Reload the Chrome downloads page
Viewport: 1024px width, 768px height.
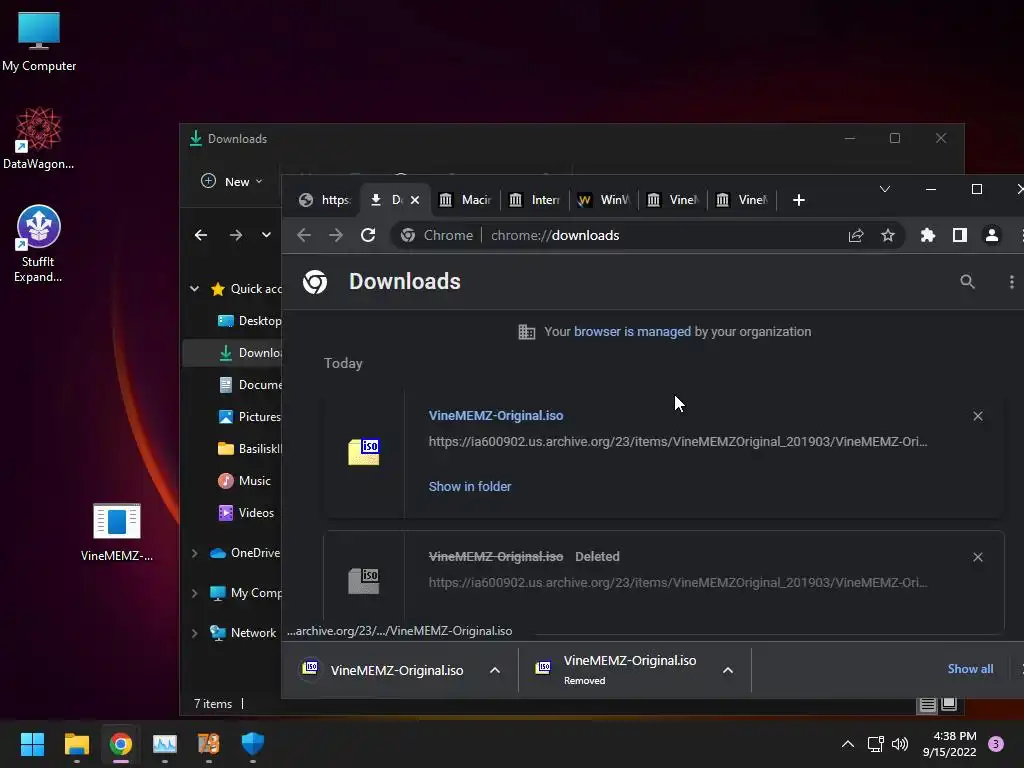click(x=368, y=235)
